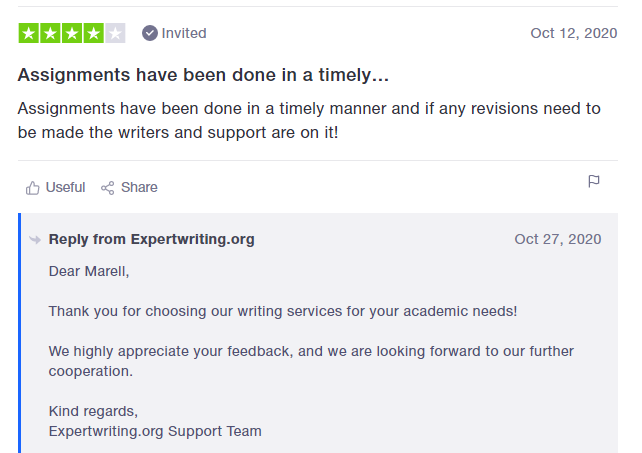Open the review title 'Assignments have been done'
This screenshot has width=642, height=453.
203,75
